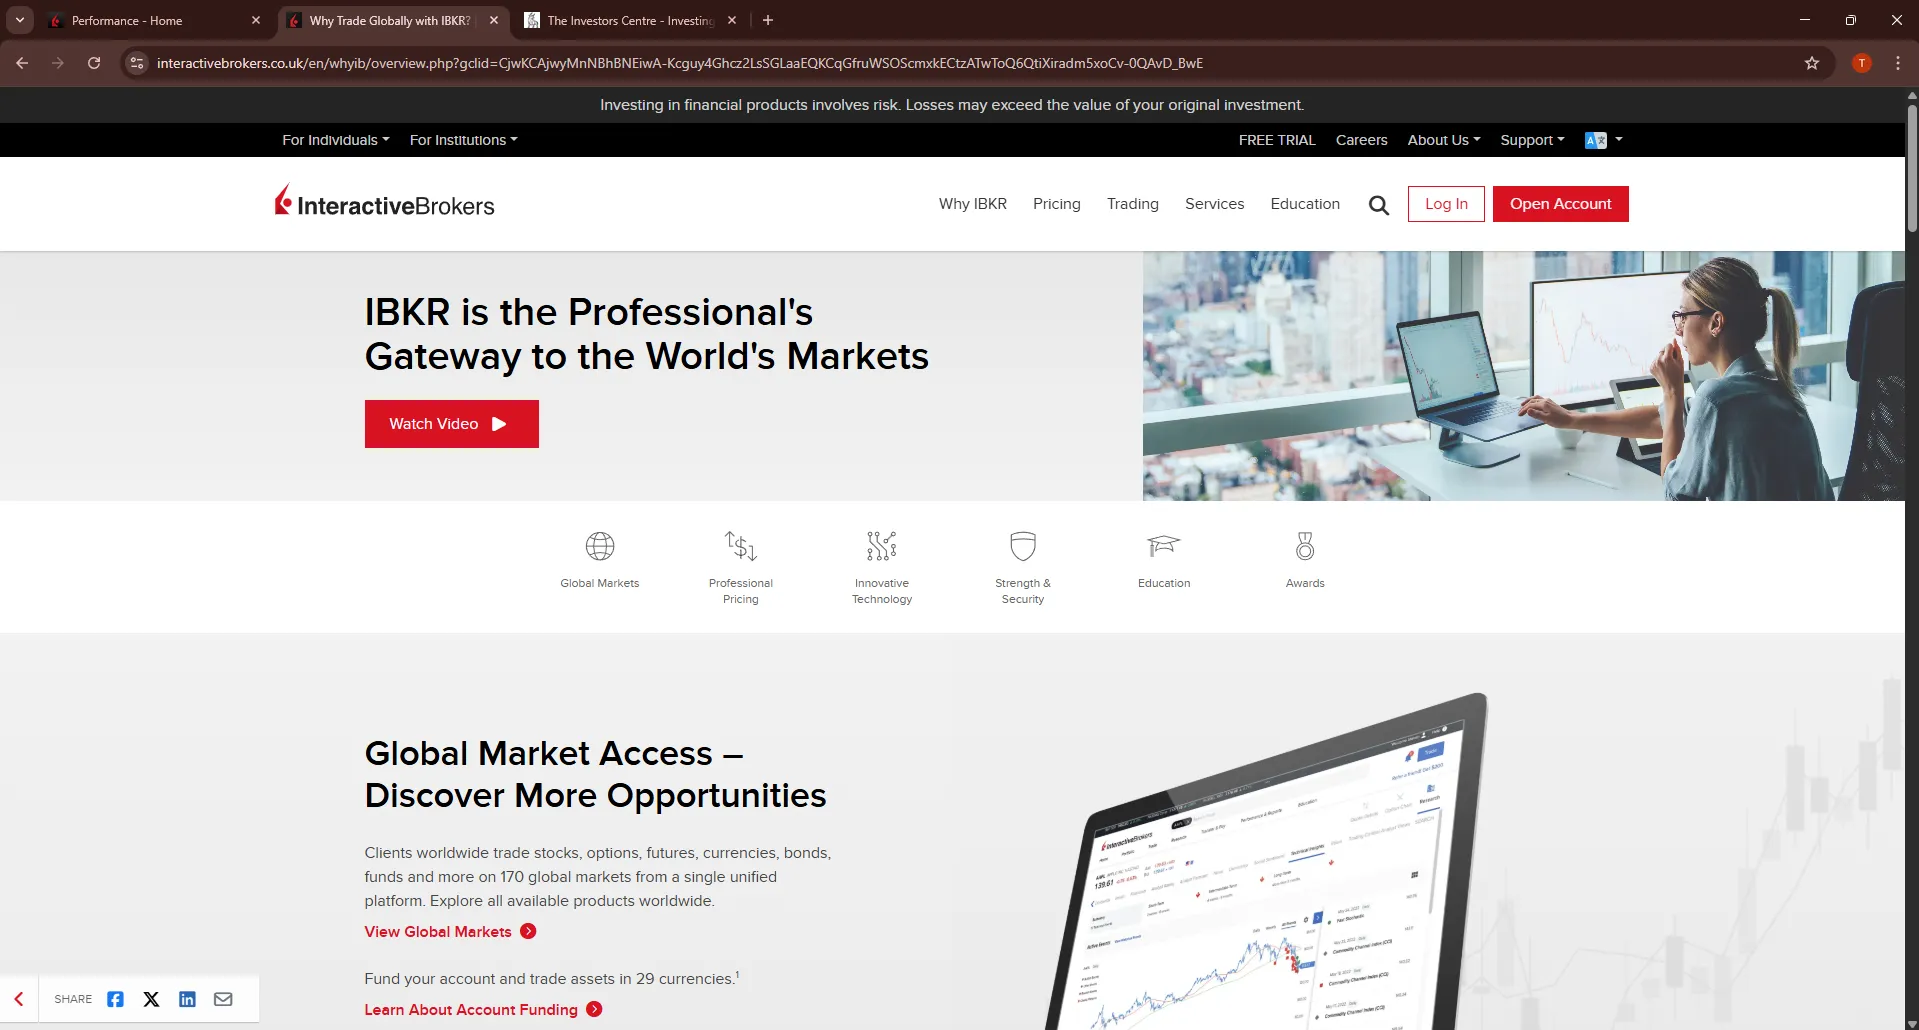
Task: Open the Services menu
Action: 1215,204
